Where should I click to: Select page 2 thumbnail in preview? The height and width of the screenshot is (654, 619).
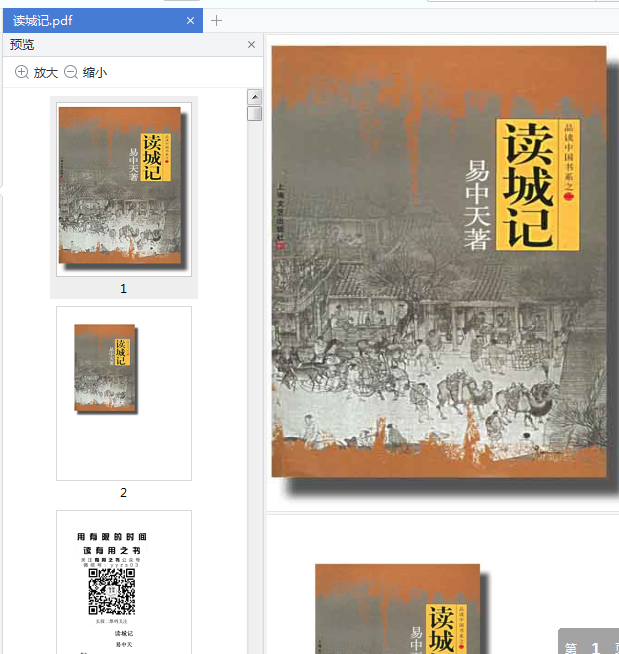[124, 393]
